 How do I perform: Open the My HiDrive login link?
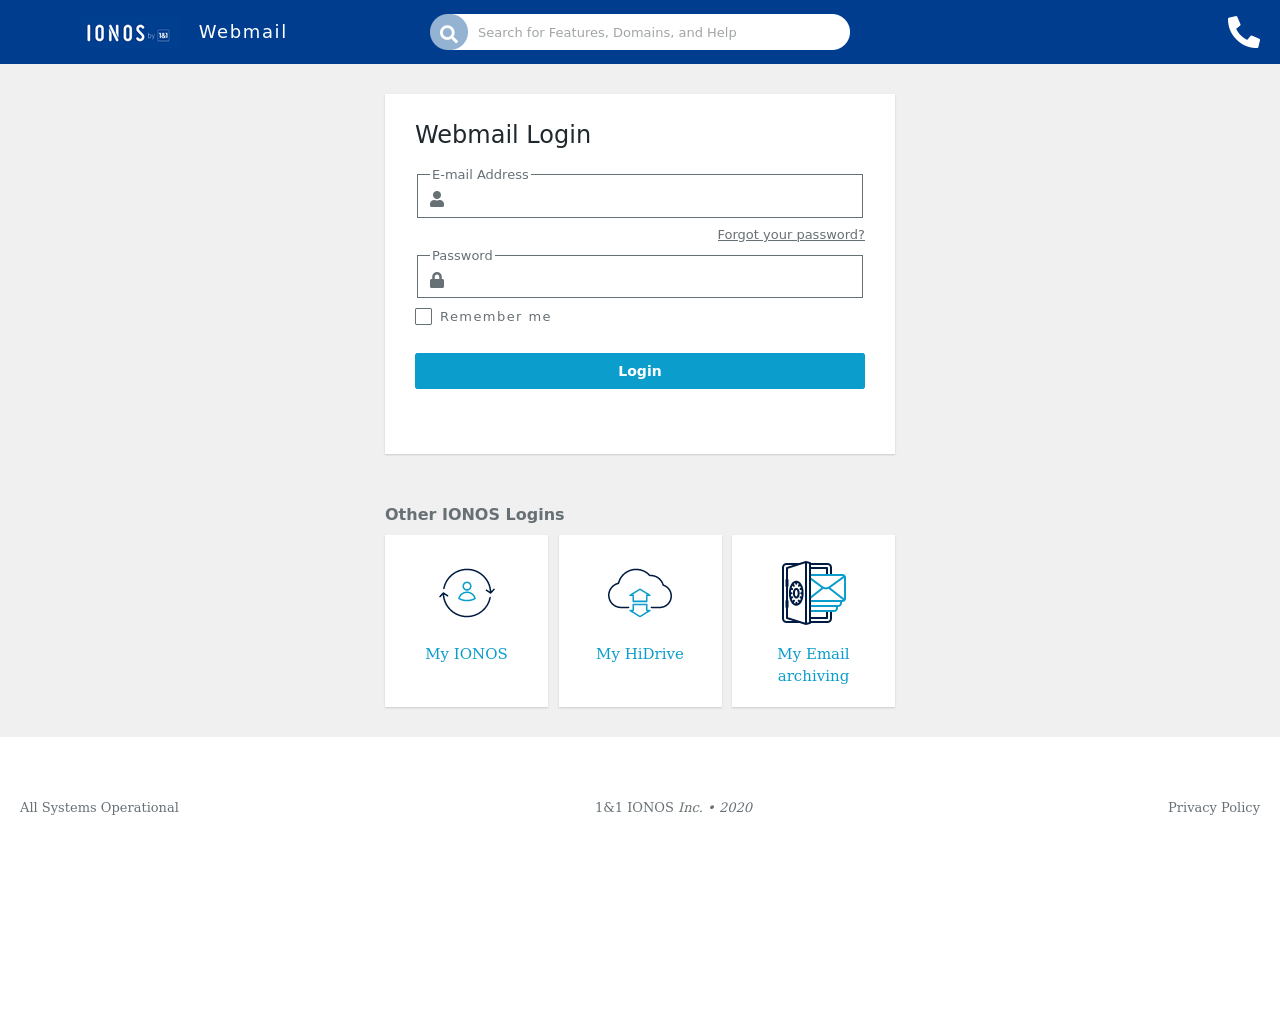coord(640,654)
